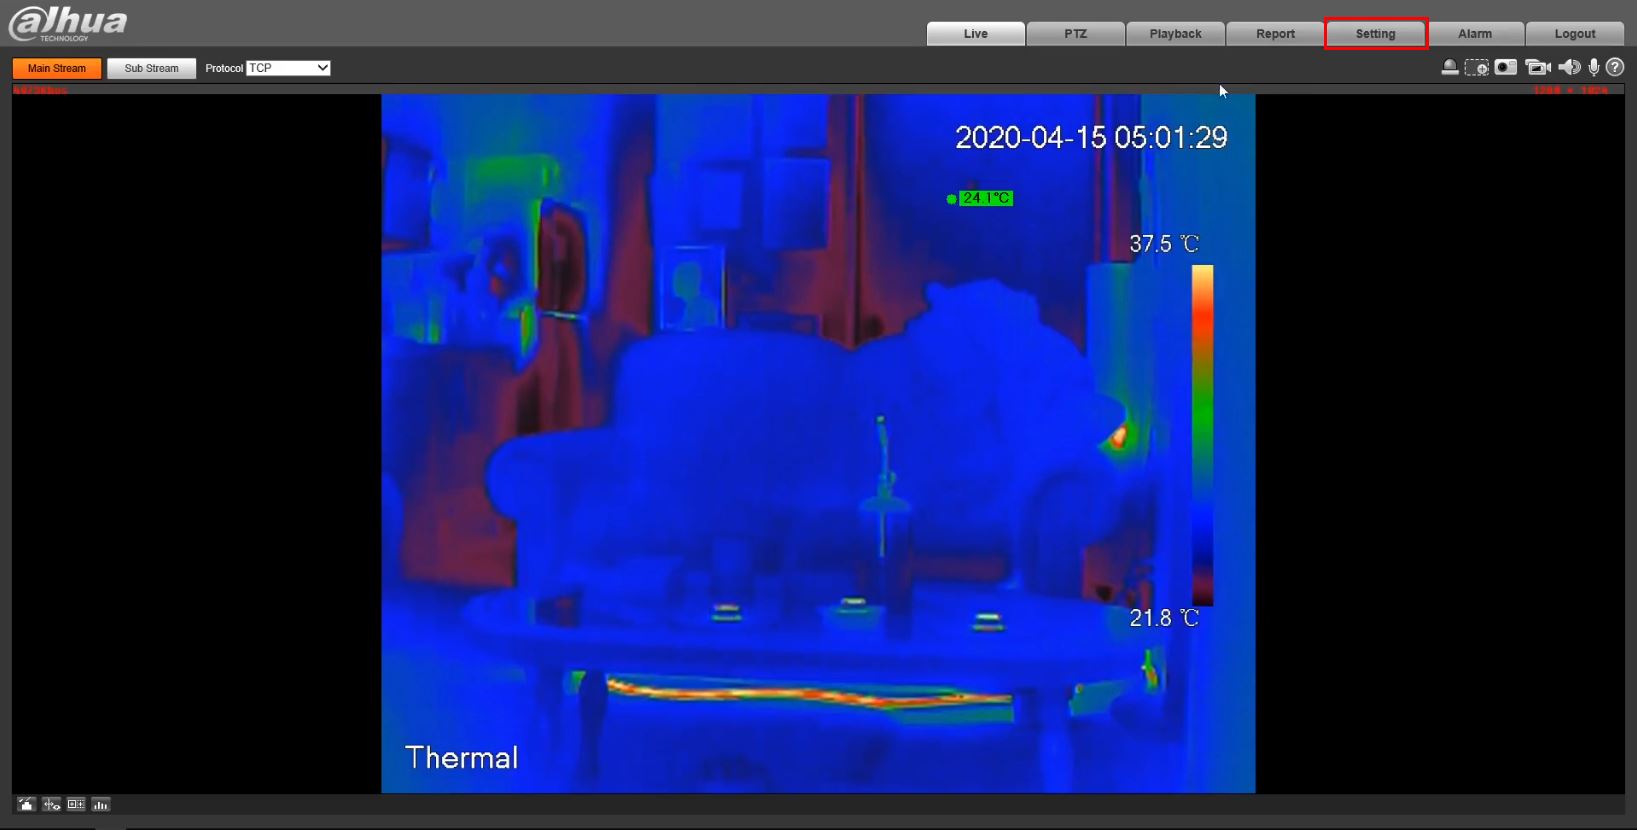Click the hot spot near the couch arm
The height and width of the screenshot is (830, 1637).
tap(1119, 435)
